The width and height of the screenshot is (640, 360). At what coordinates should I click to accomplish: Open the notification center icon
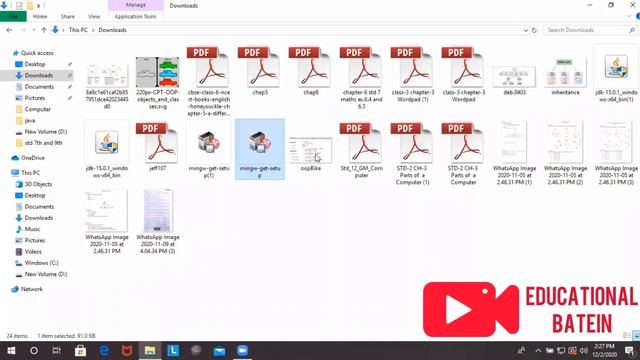(x=630, y=351)
